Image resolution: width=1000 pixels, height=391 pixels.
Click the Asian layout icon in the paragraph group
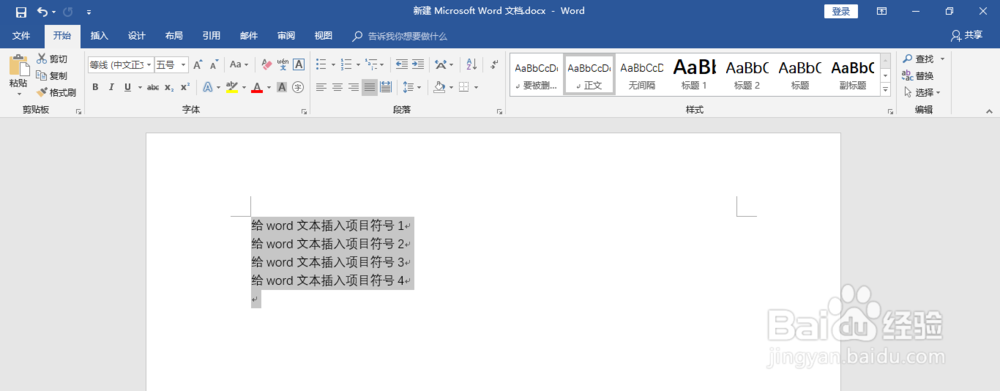pyautogui.click(x=441, y=64)
